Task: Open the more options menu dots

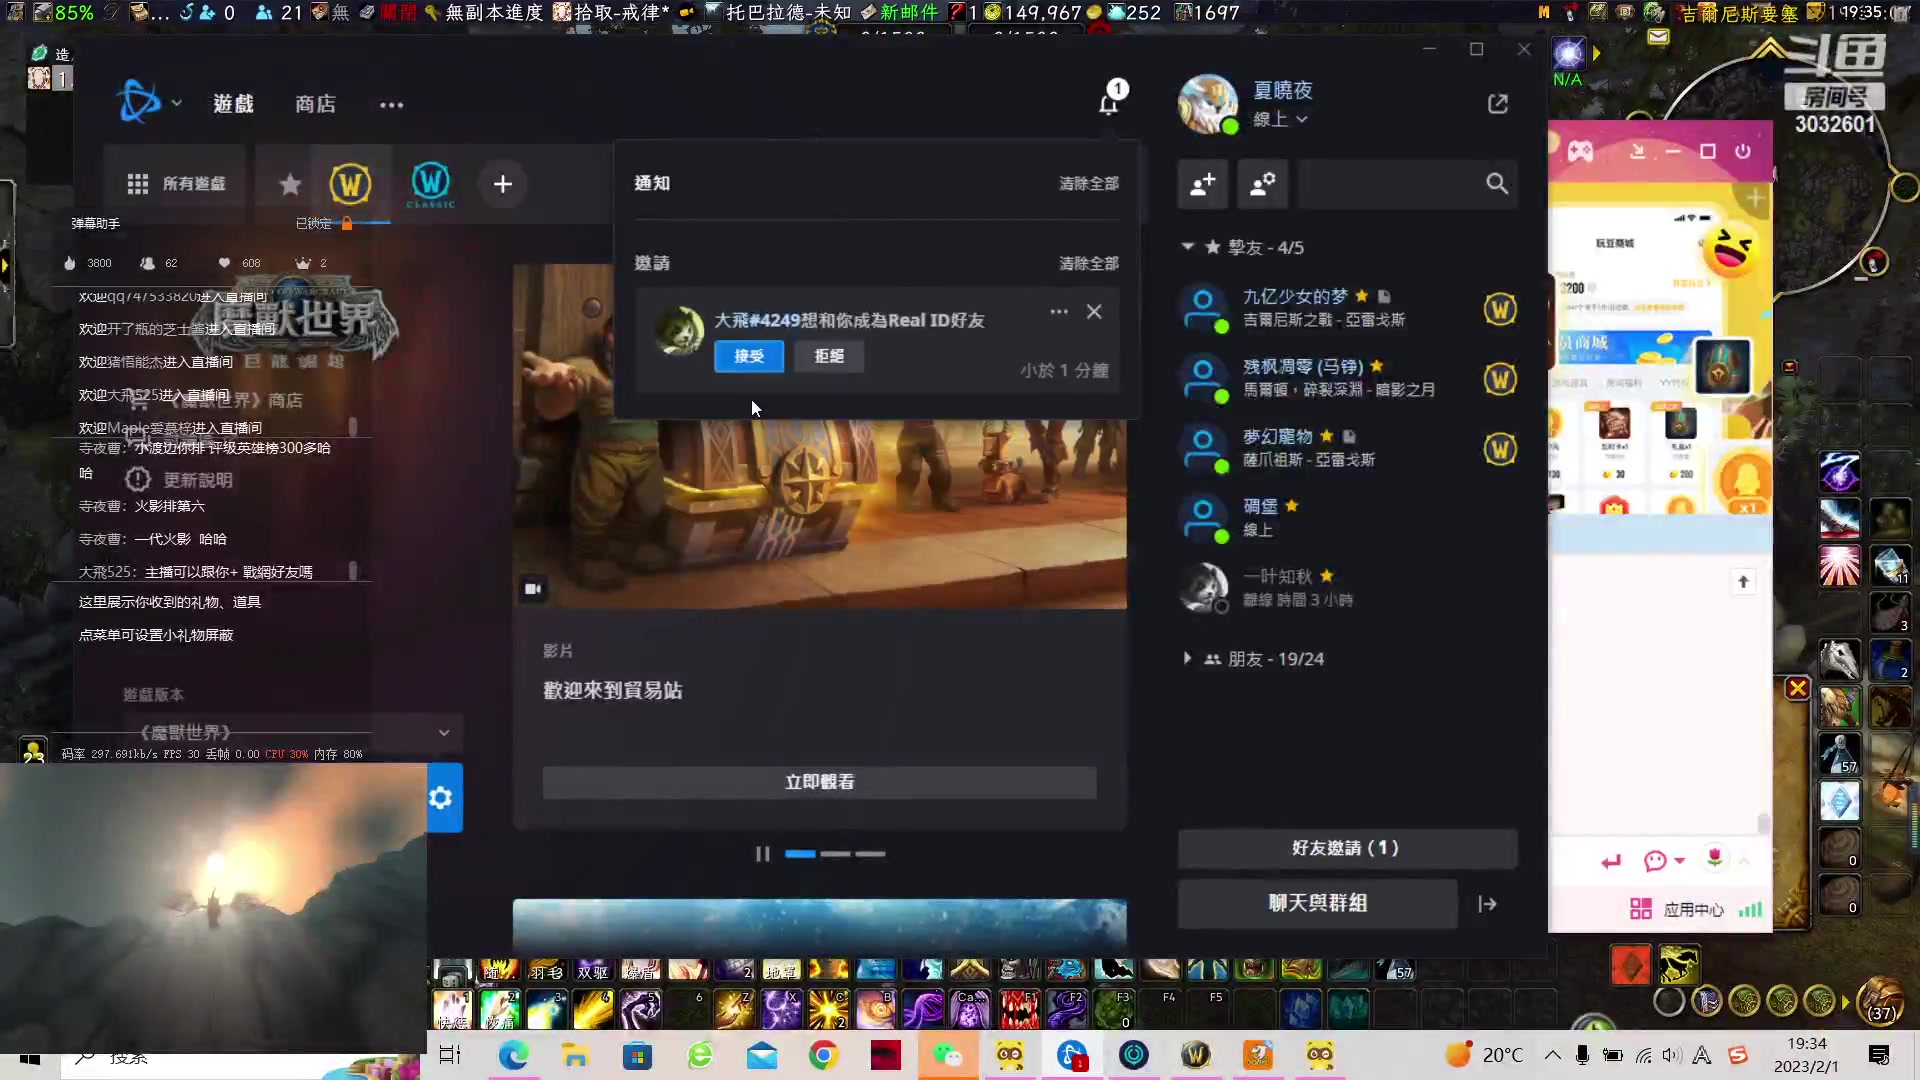Action: pos(392,105)
